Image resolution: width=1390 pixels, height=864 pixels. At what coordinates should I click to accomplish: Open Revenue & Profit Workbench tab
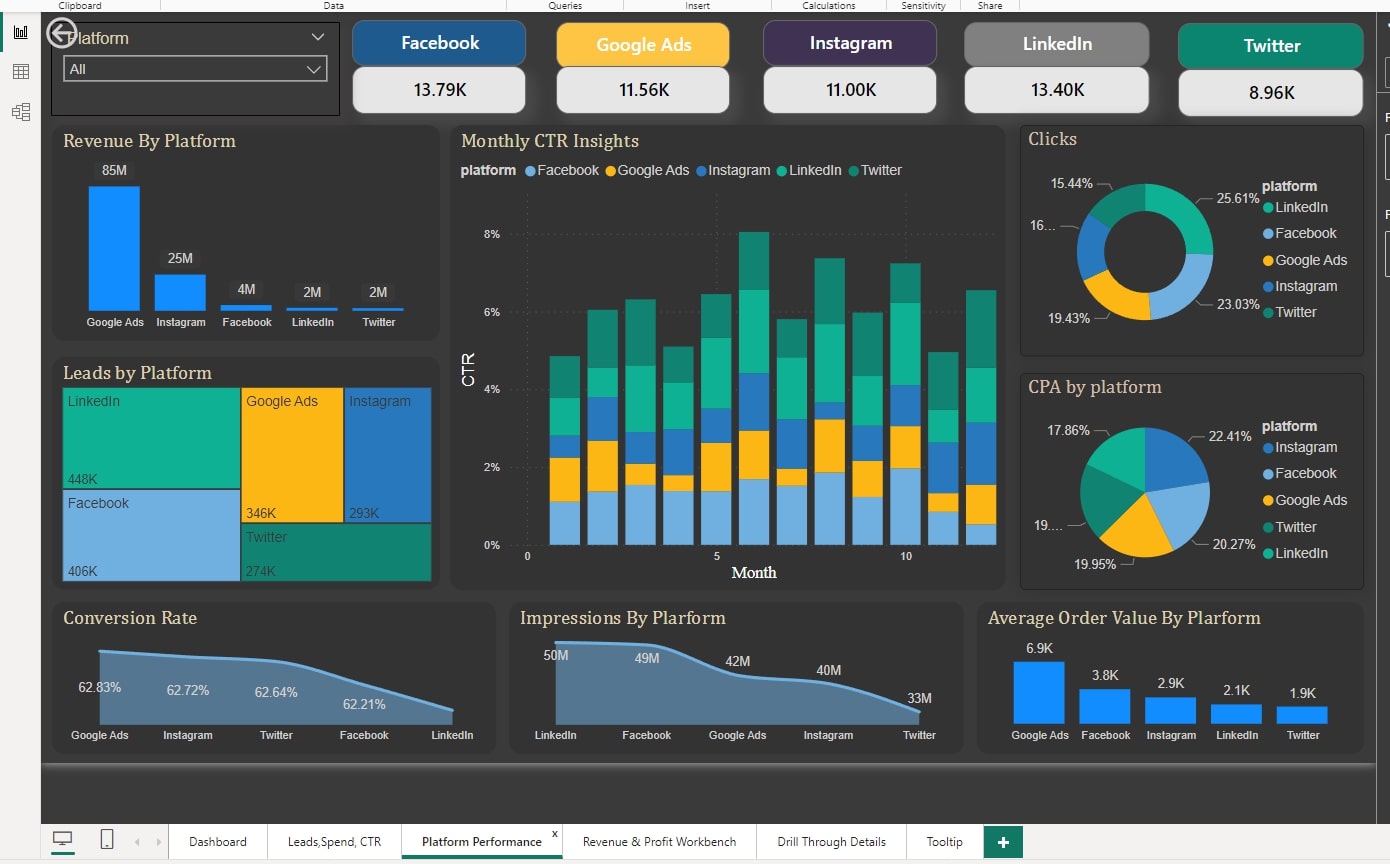(x=659, y=842)
